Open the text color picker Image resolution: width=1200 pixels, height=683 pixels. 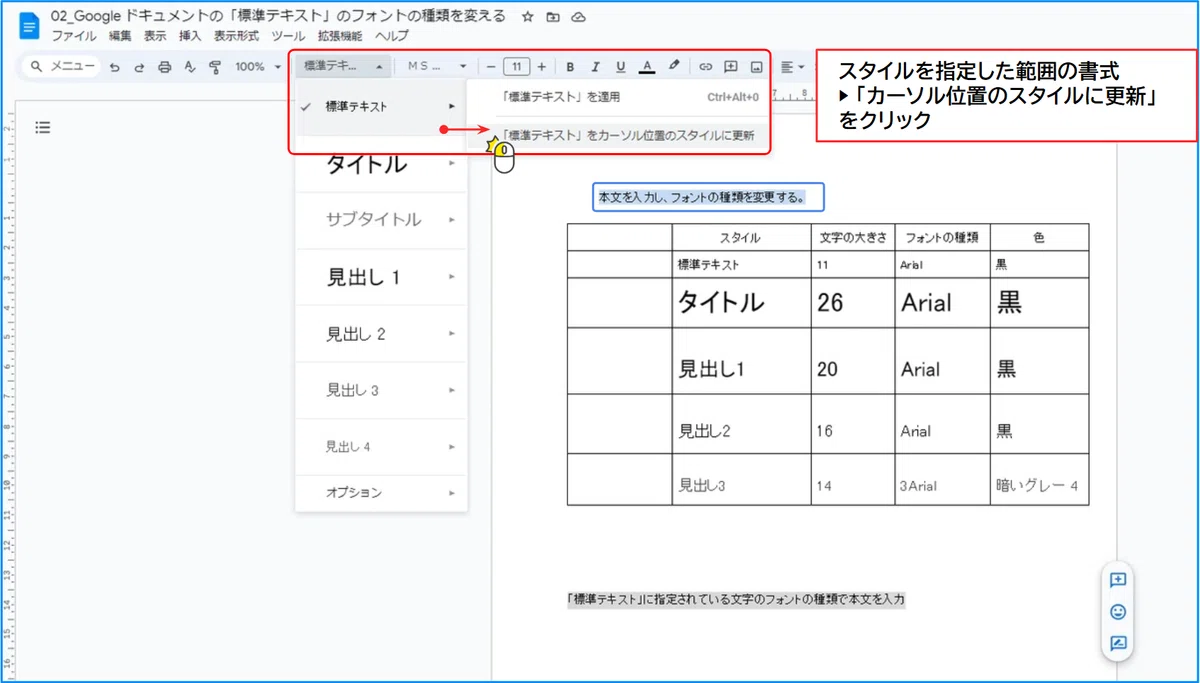(x=647, y=67)
